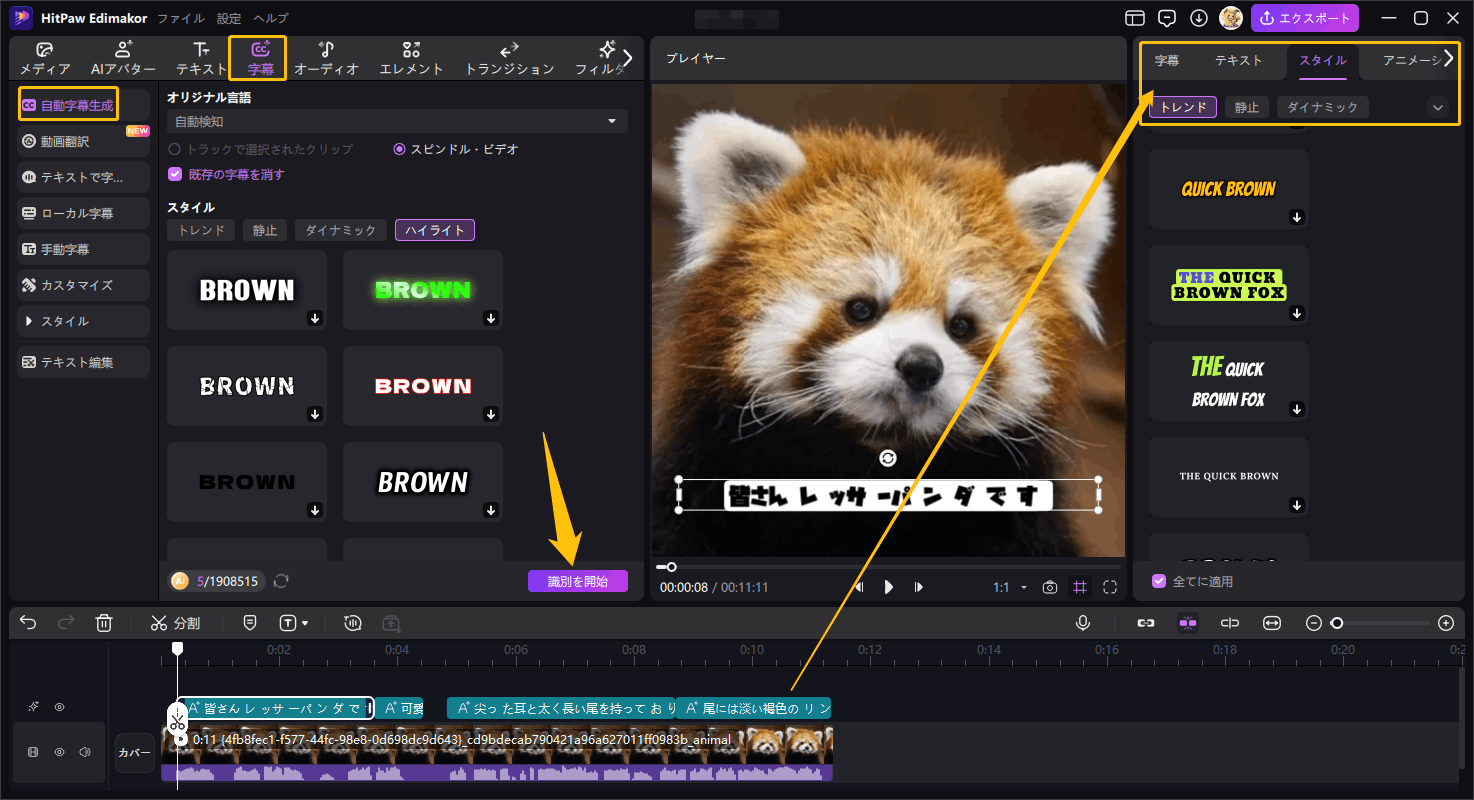The width and height of the screenshot is (1474, 800).
Task: Open the ファイル menu
Action: (x=180, y=18)
